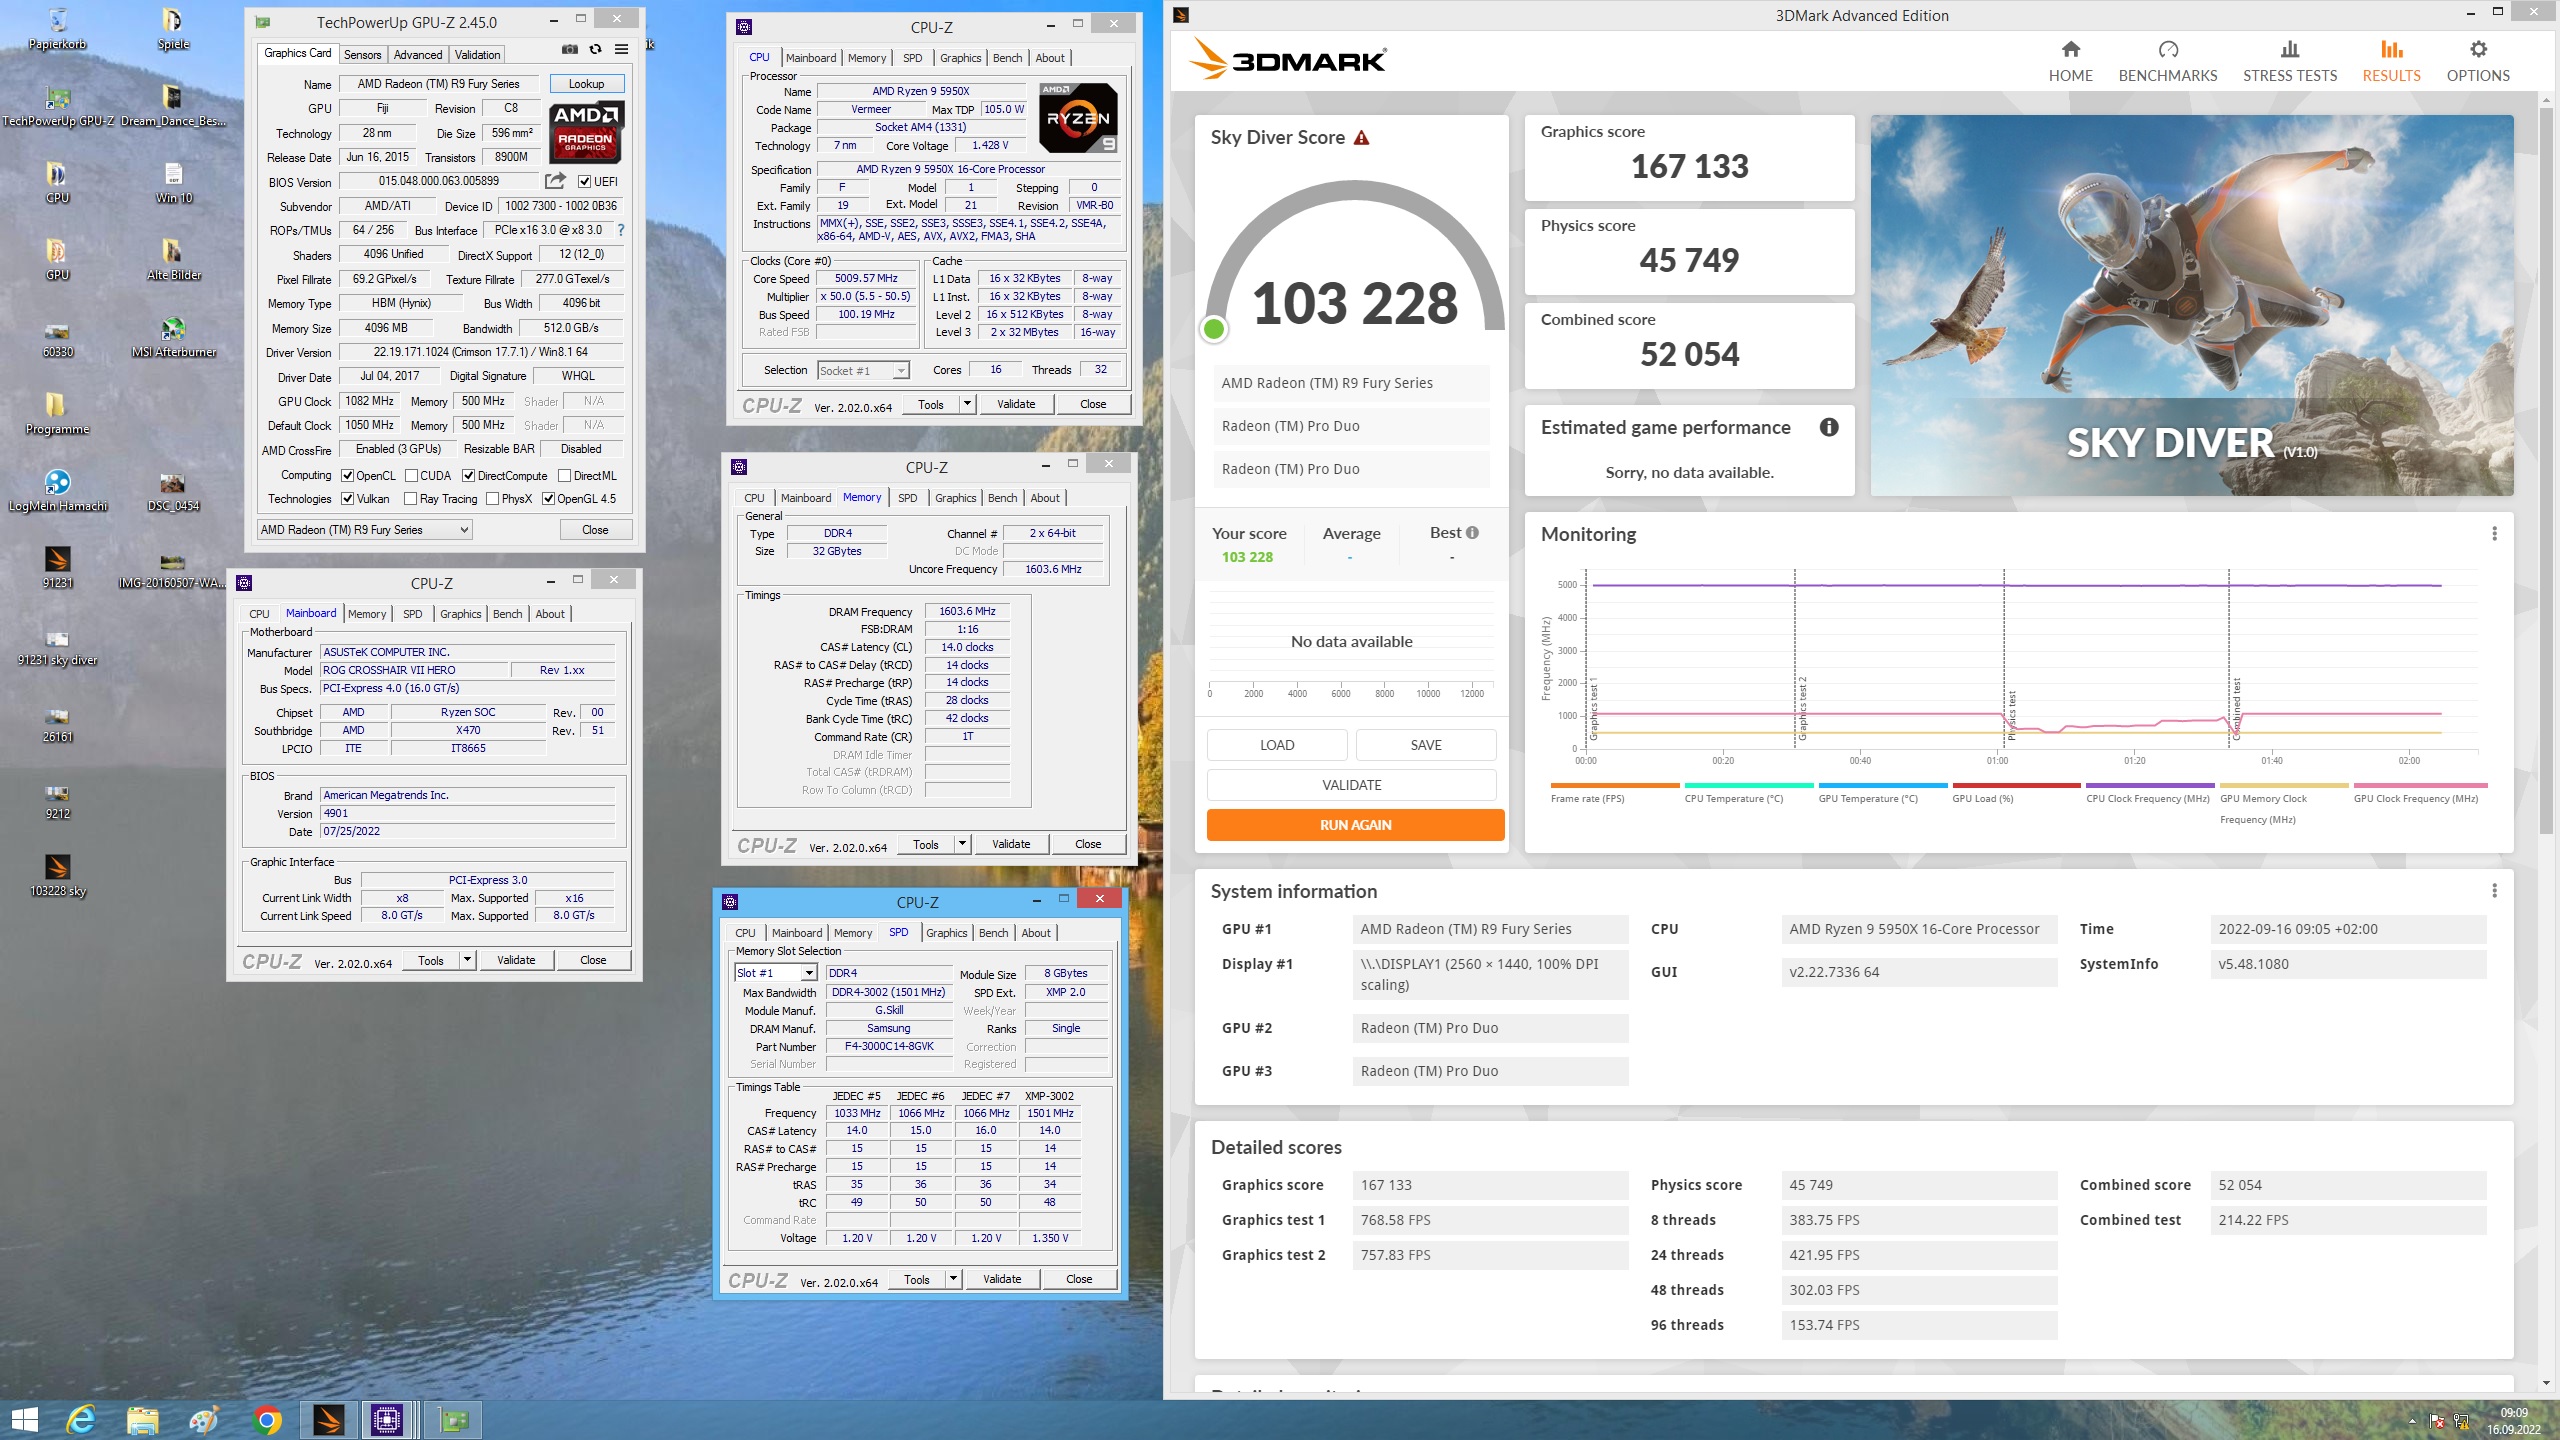Screen dimensions: 2560x1440
Task: Open the 3DMark HOME section
Action: coord(2070,62)
